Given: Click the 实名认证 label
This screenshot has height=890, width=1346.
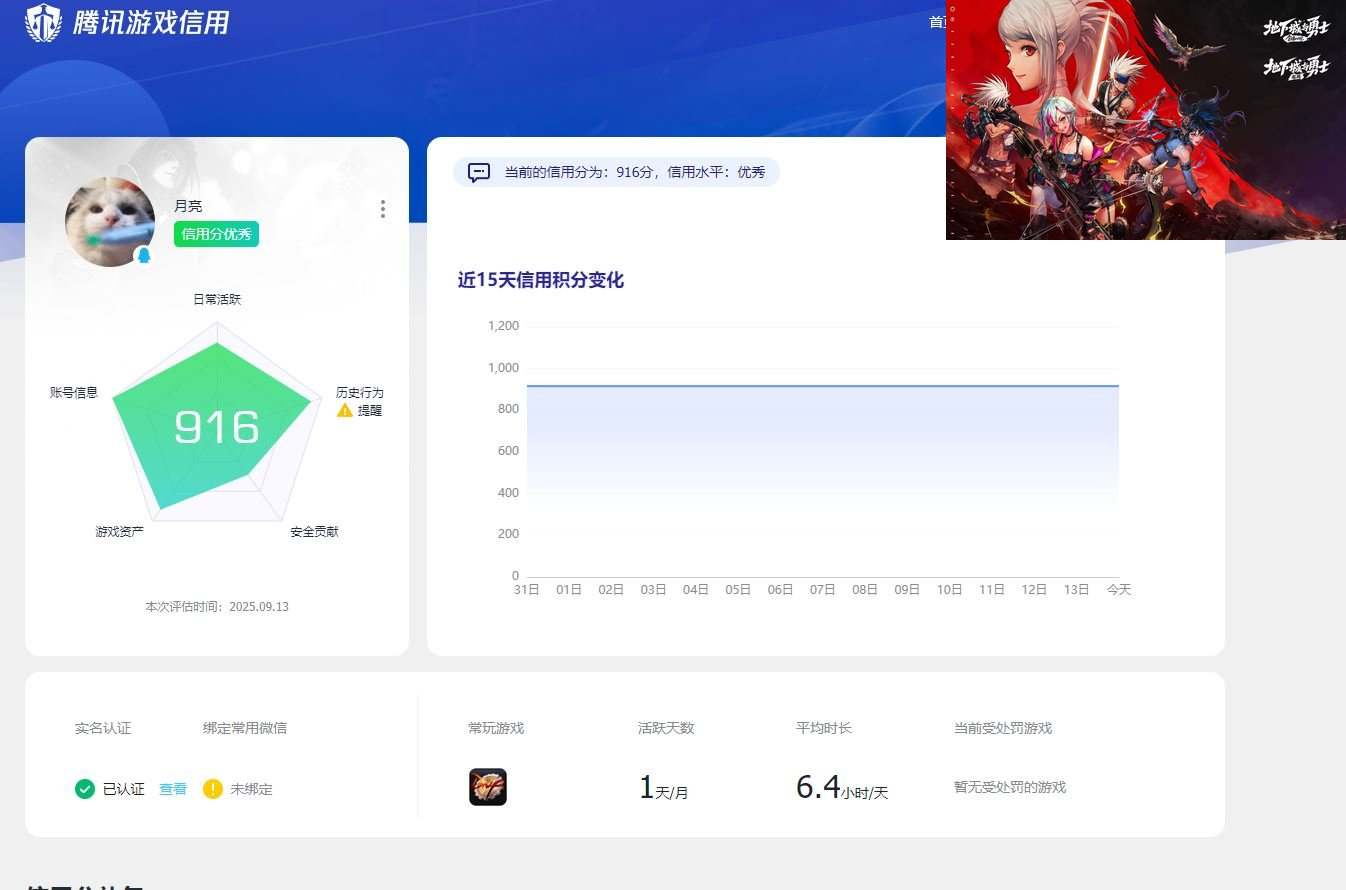Looking at the screenshot, I should (103, 728).
